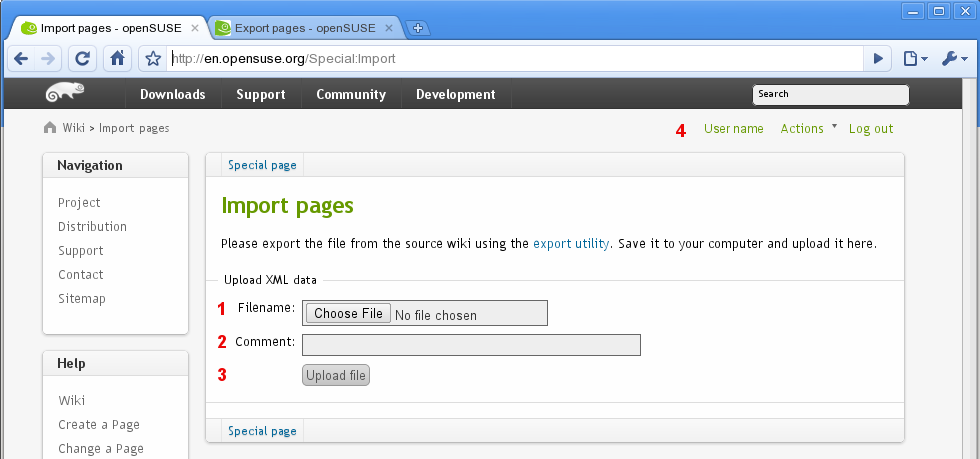Open Change a Page help link

101,448
